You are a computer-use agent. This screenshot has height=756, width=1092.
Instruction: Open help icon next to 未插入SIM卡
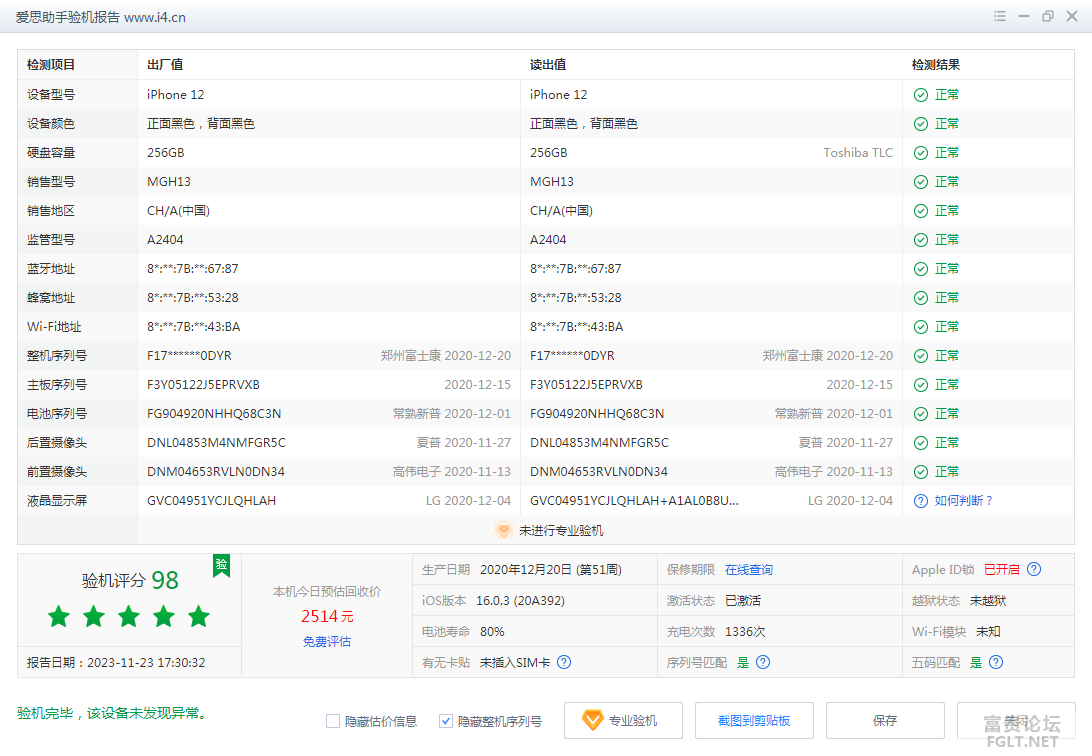click(564, 662)
